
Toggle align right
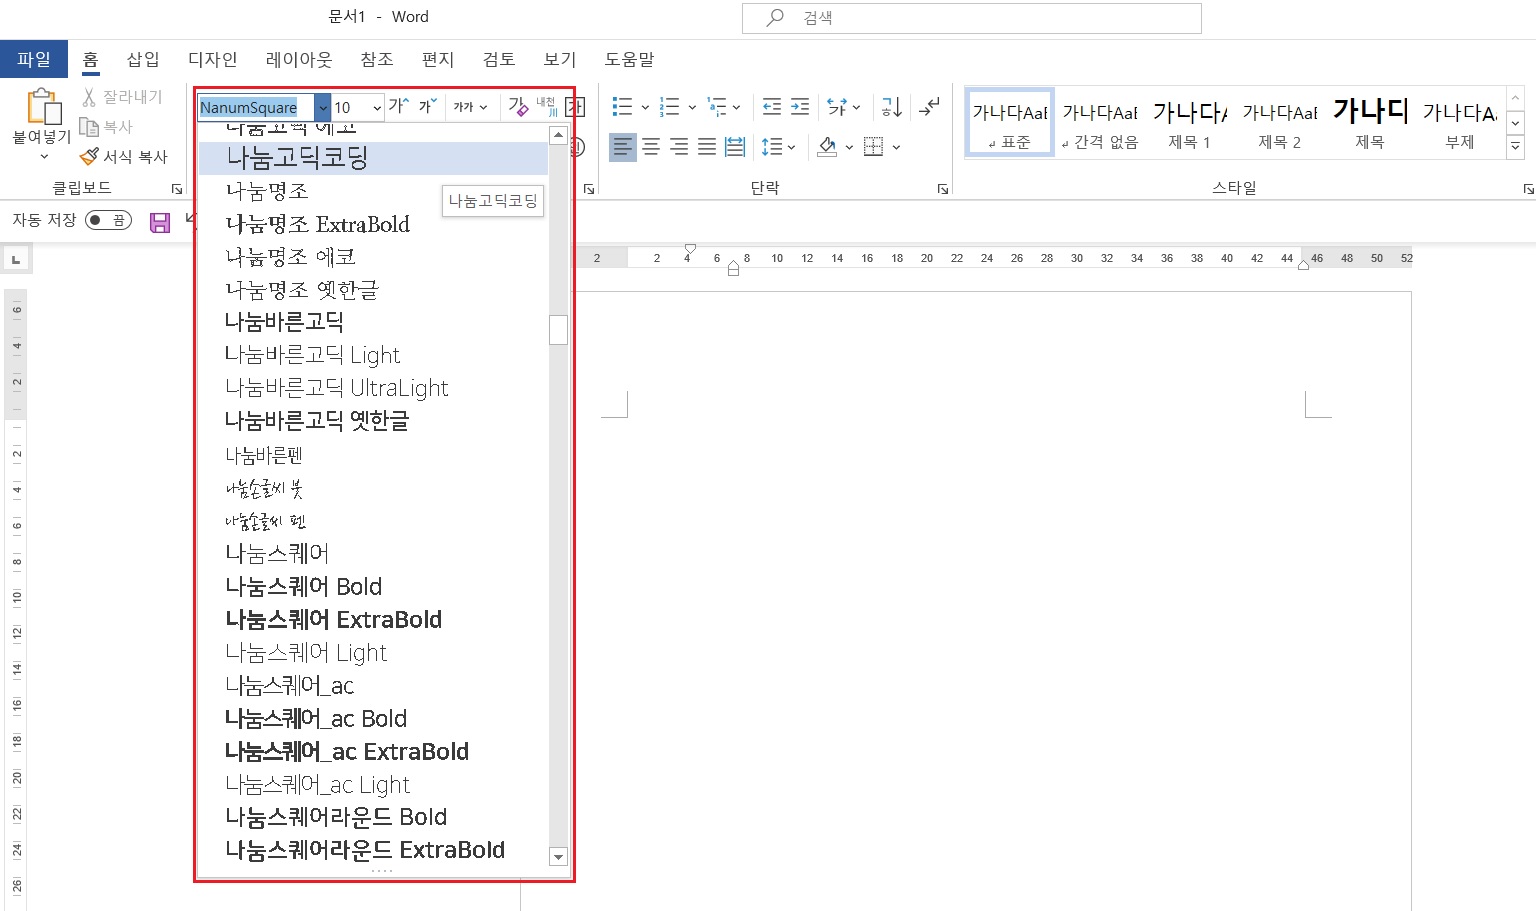coord(679,147)
